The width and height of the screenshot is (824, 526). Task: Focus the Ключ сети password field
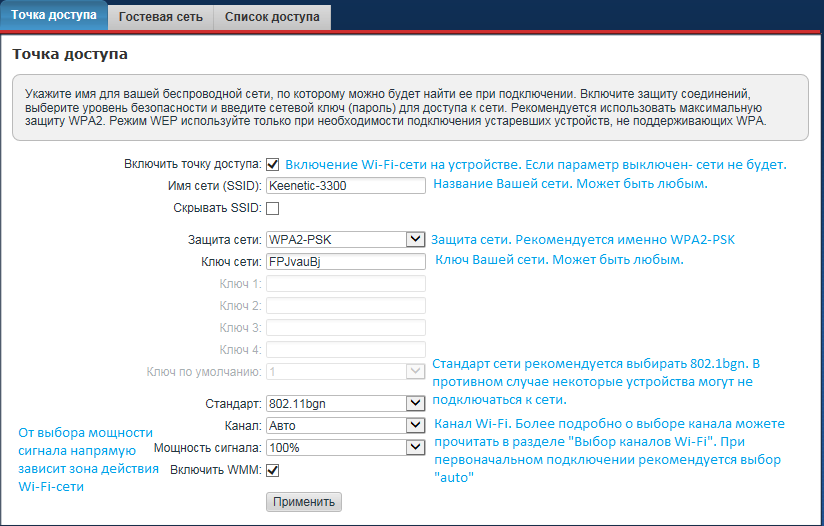pos(346,261)
